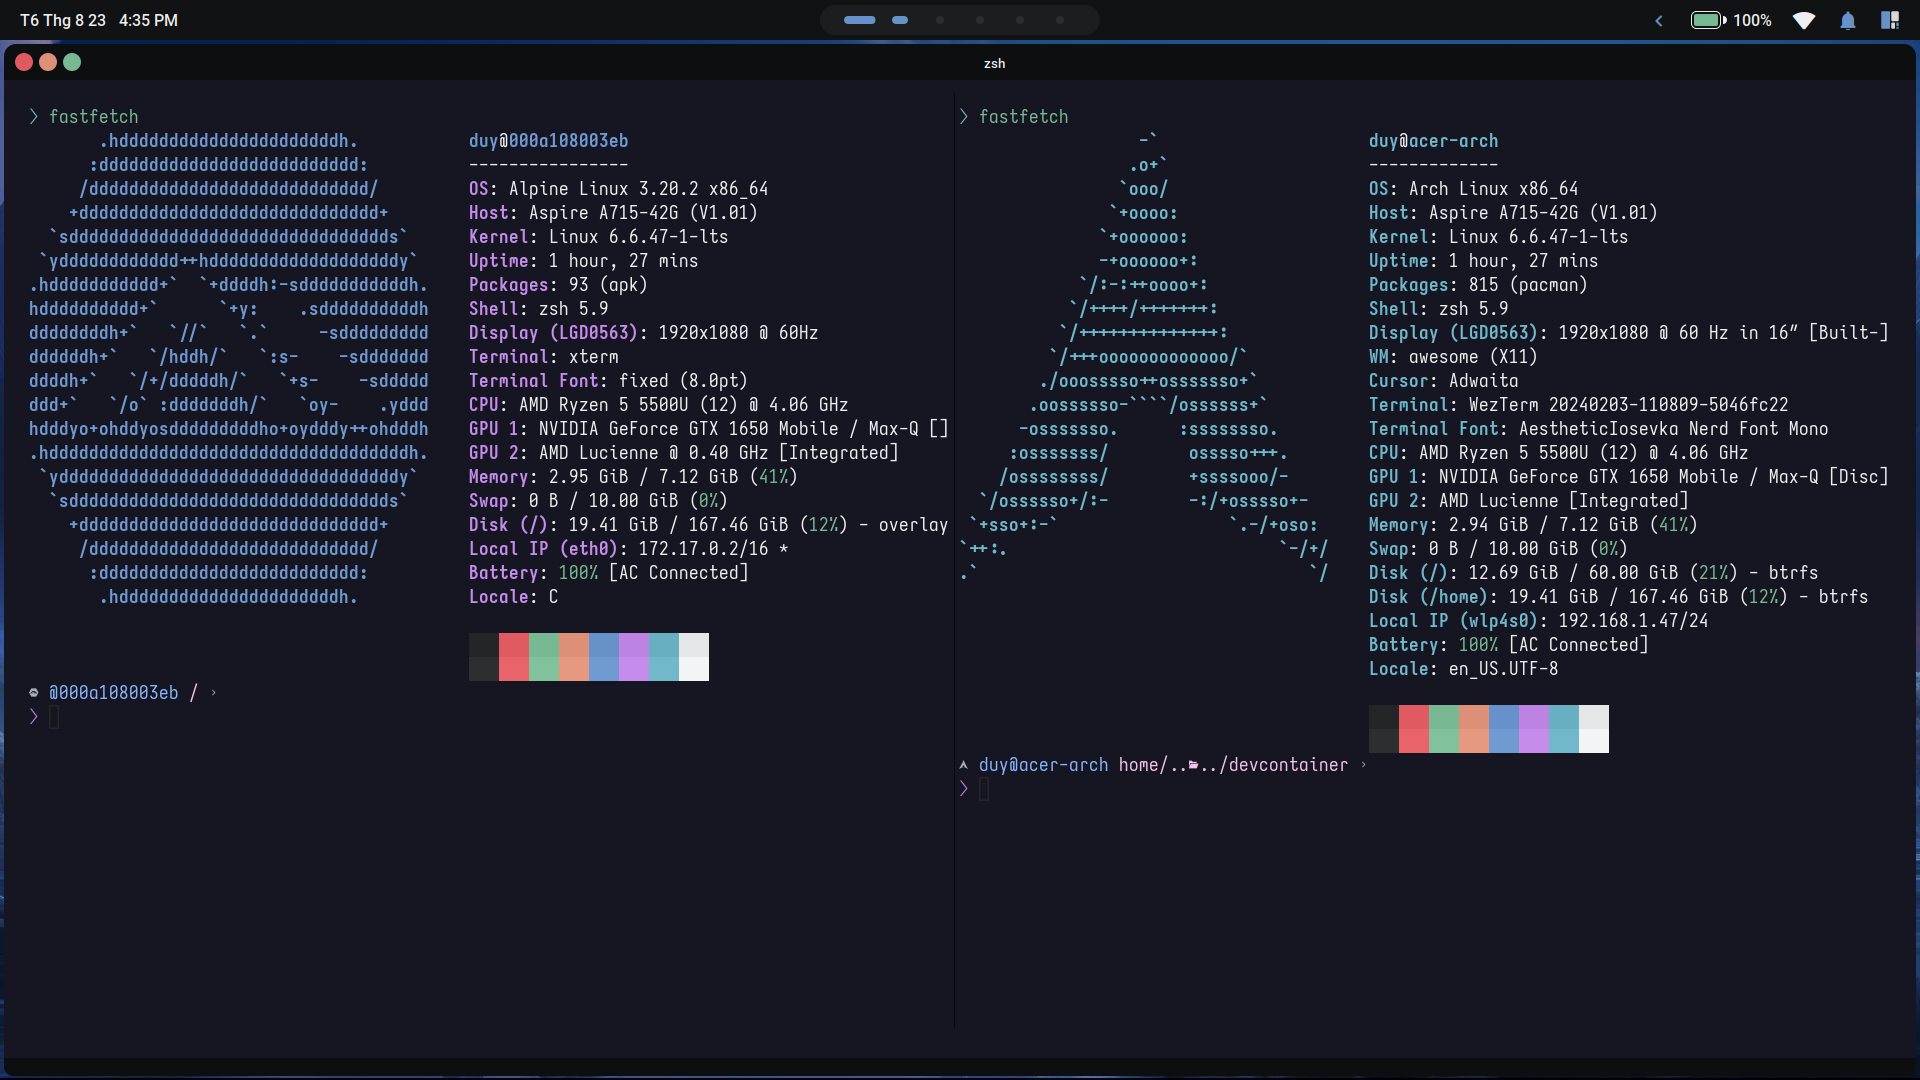The image size is (1920, 1080).
Task: Click 'Battery: 100% [AC Connected]' in right pane
Action: 1509,645
